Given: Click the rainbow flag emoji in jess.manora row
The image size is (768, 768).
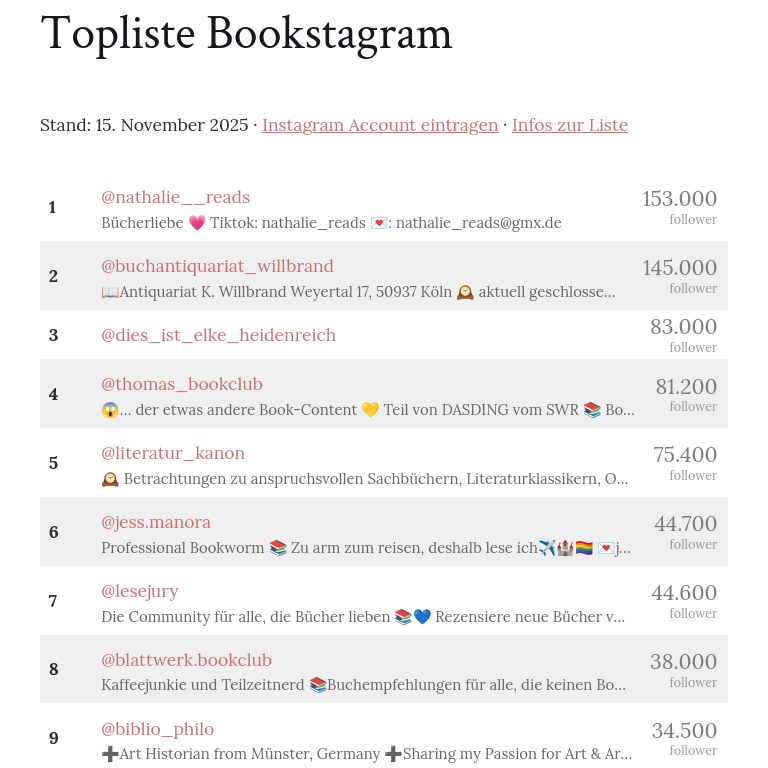Looking at the screenshot, I should click(x=583, y=548).
